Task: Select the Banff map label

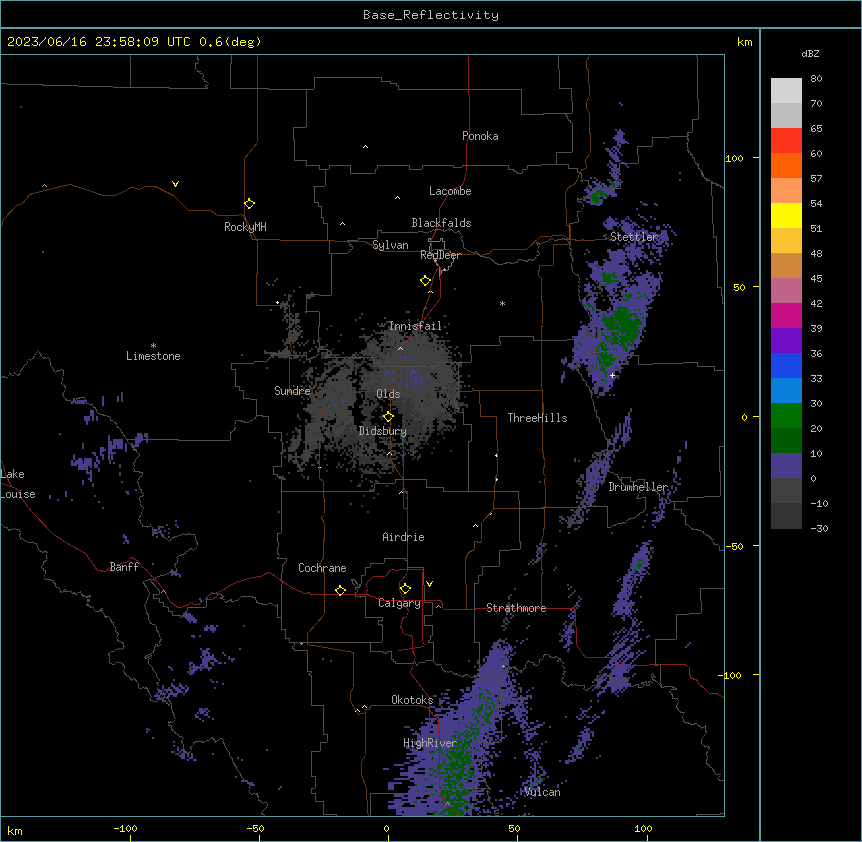Action: coord(124,567)
